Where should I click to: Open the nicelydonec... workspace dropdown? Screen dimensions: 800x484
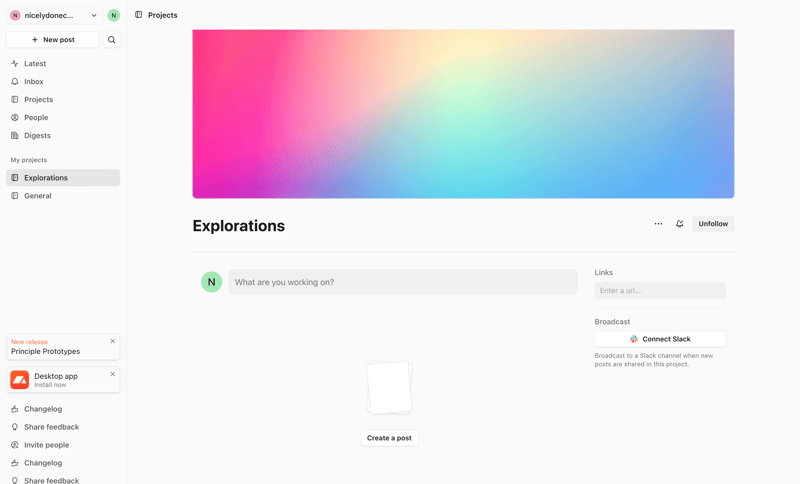click(54, 15)
